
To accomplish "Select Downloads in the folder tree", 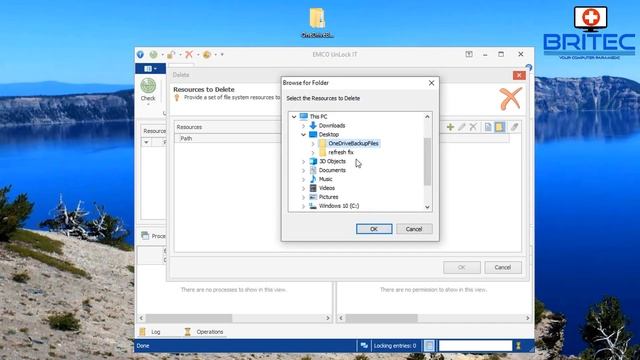I will point(332,126).
